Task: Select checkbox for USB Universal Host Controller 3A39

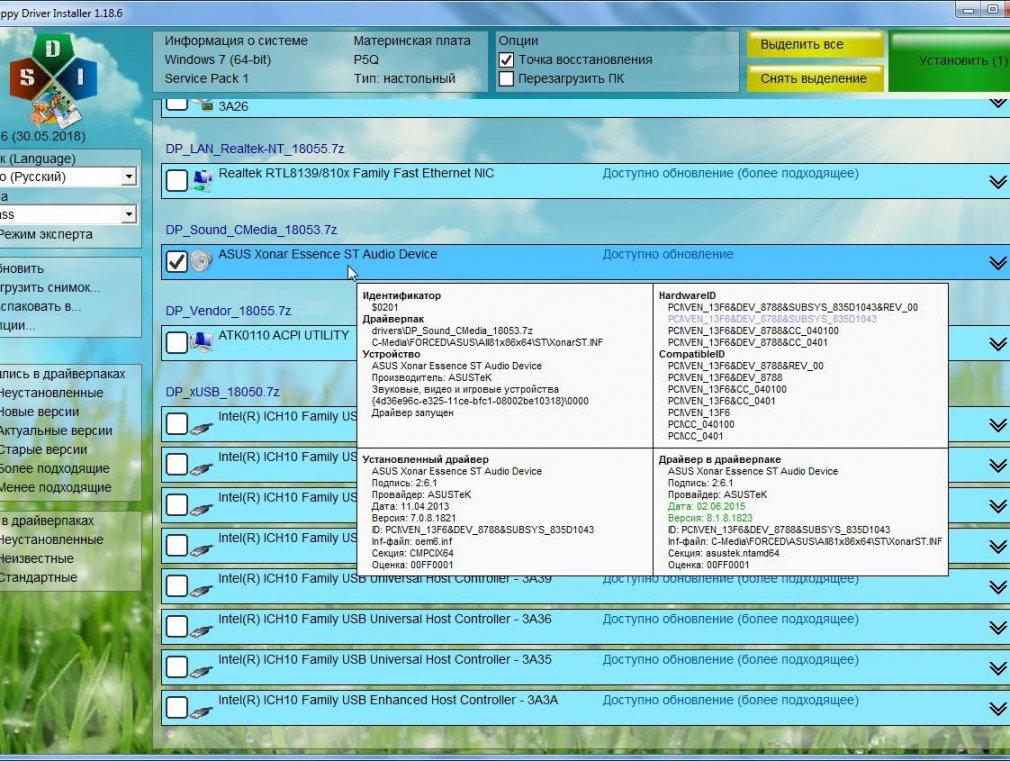Action: (176, 586)
